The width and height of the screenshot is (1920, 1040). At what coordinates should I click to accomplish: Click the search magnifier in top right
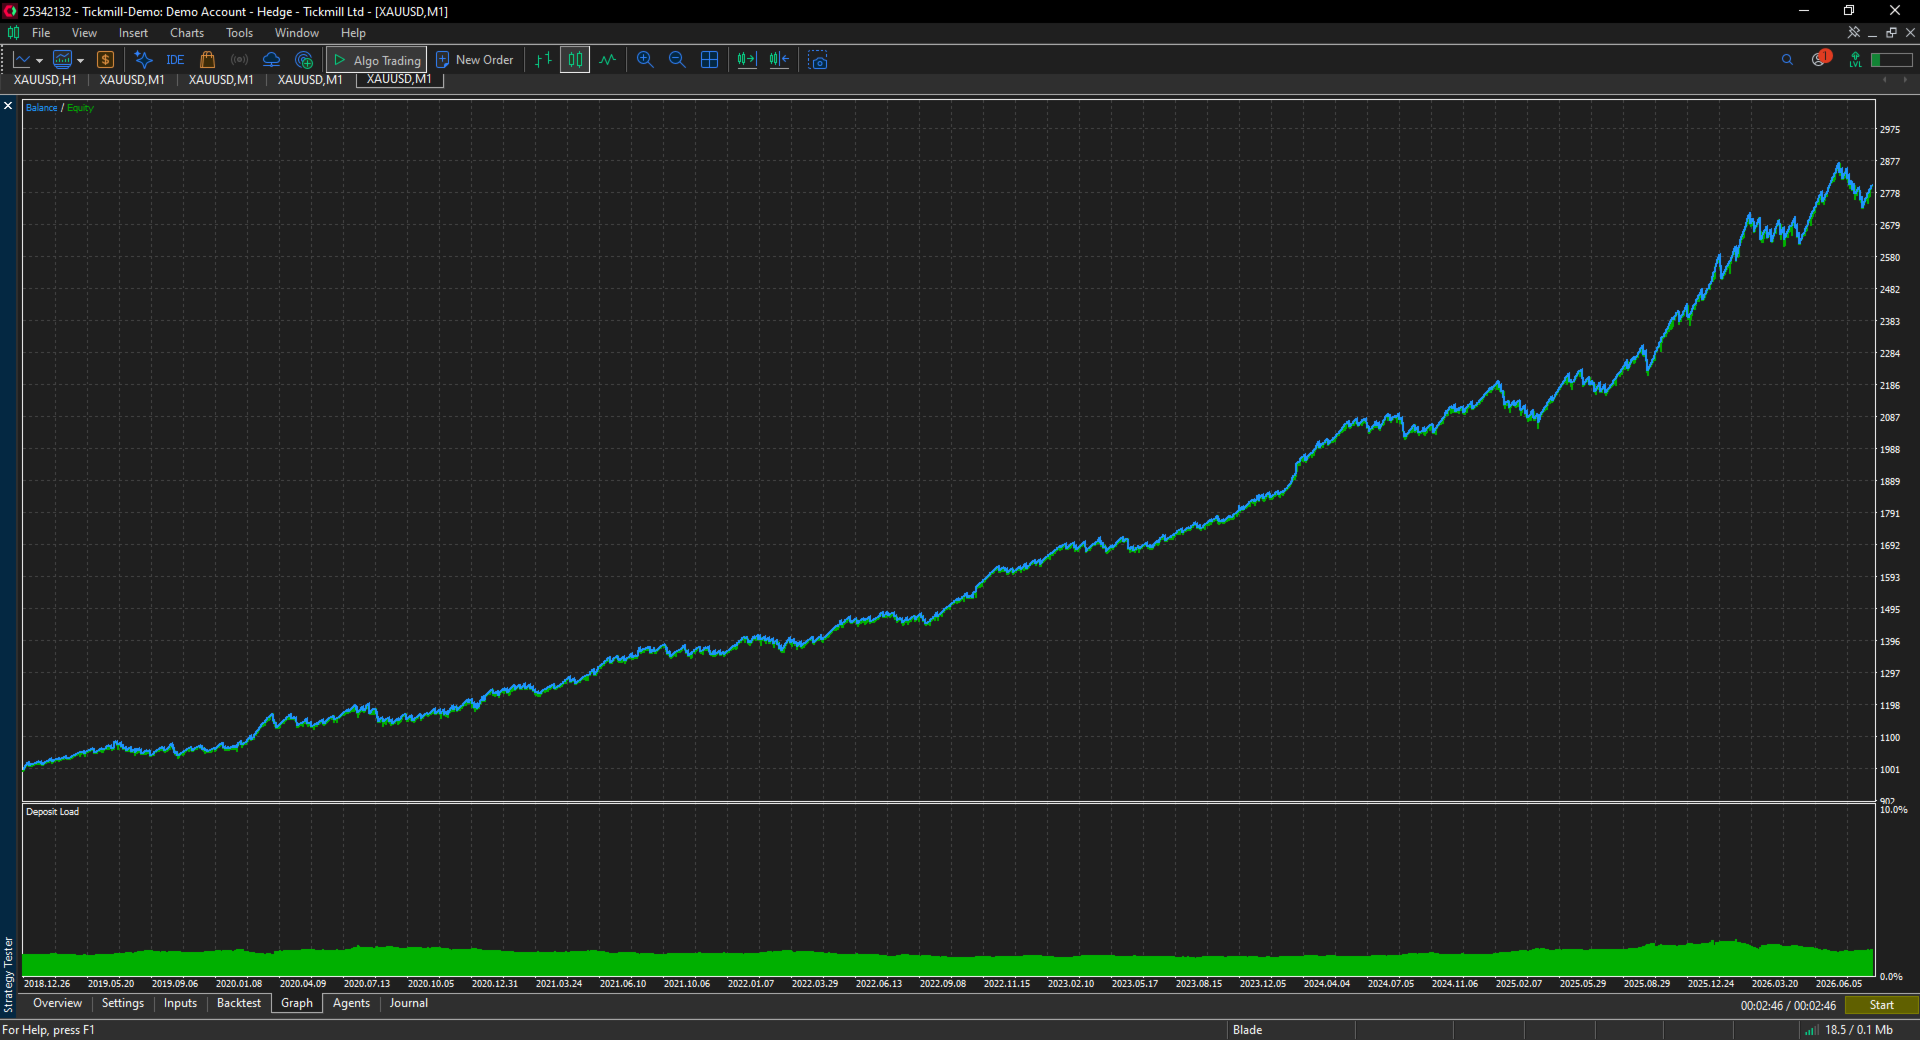coord(1787,60)
